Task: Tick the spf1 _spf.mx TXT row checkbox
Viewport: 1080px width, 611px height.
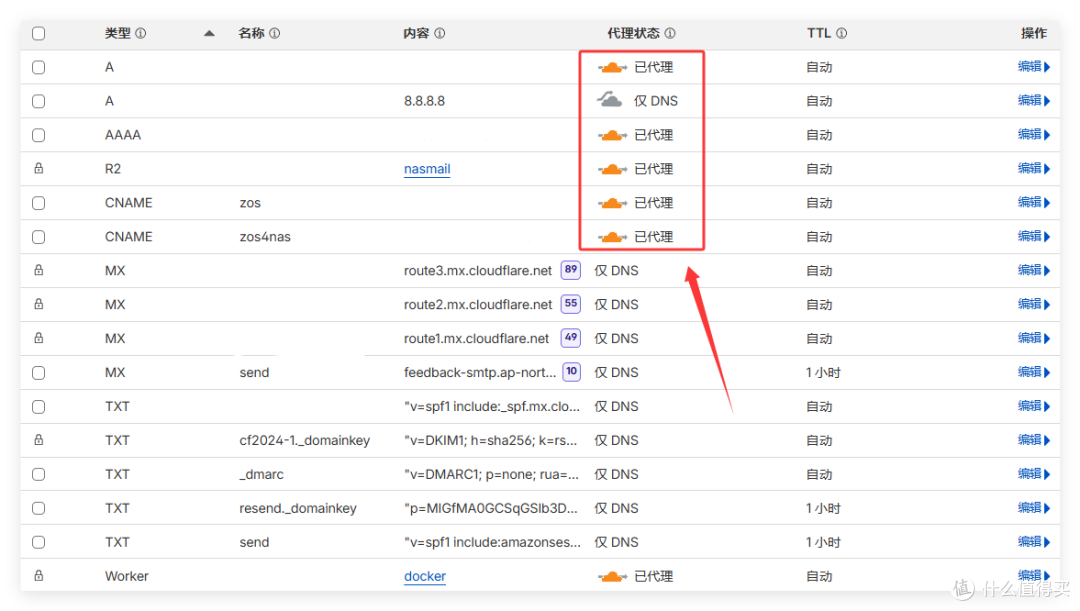Action: (x=39, y=406)
